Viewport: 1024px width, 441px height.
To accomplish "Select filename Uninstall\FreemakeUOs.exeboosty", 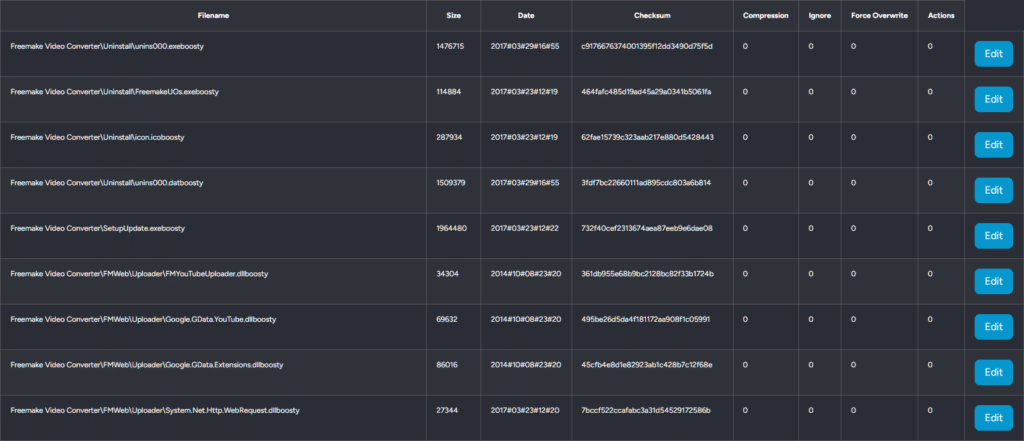I will click(x=114, y=92).
